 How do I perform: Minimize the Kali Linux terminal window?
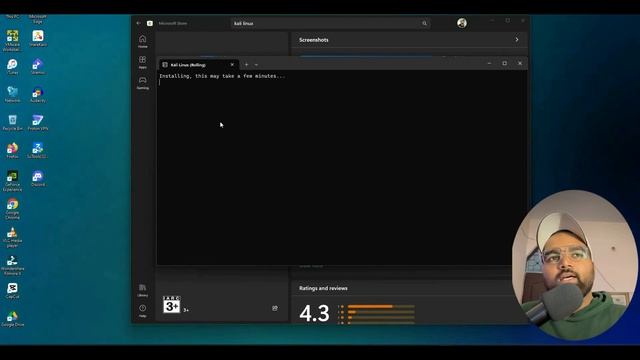point(489,63)
